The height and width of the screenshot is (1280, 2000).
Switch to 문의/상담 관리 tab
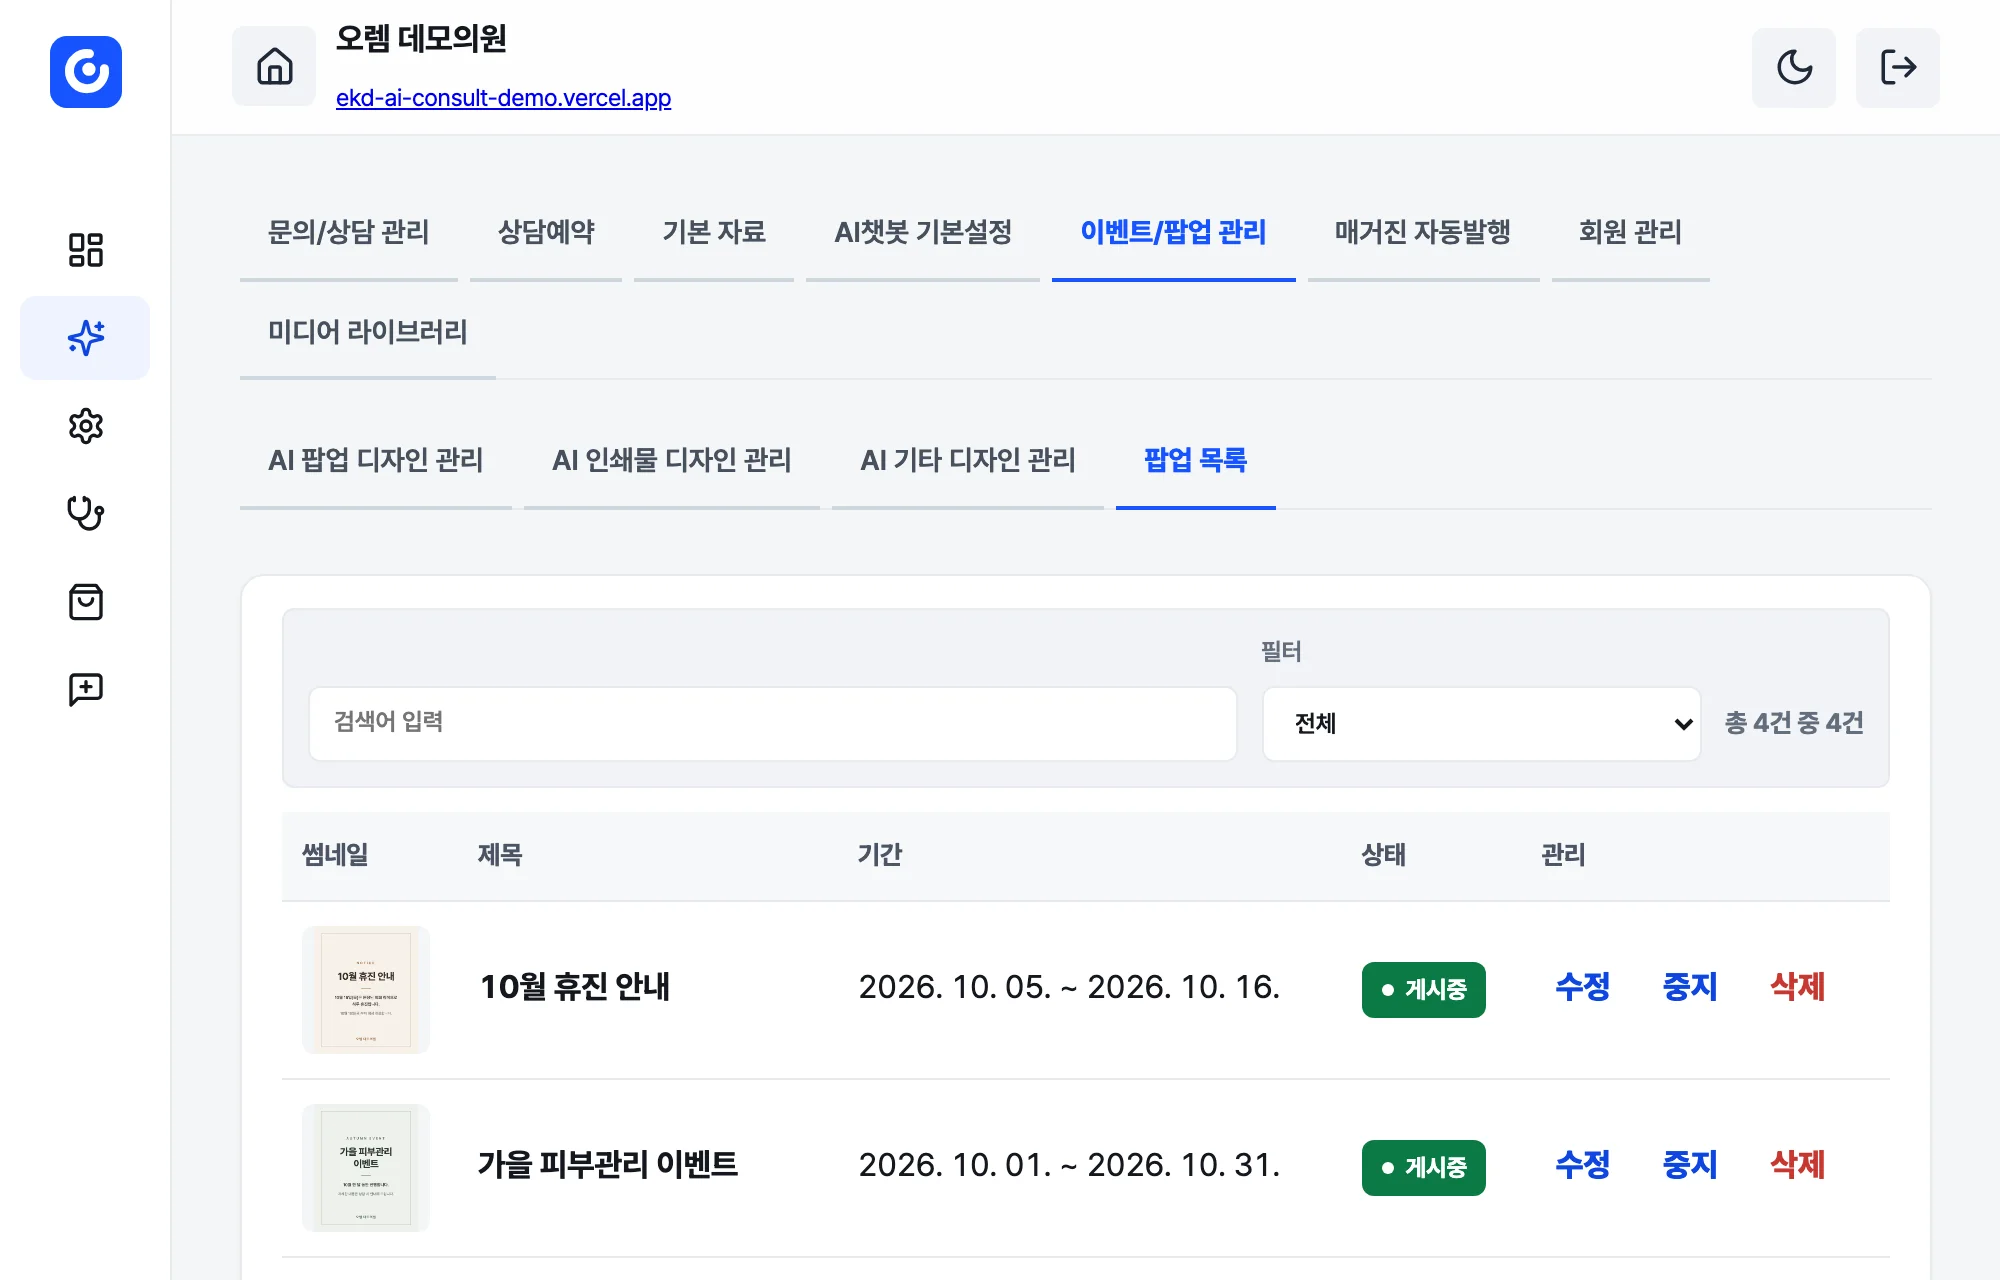pyautogui.click(x=349, y=232)
